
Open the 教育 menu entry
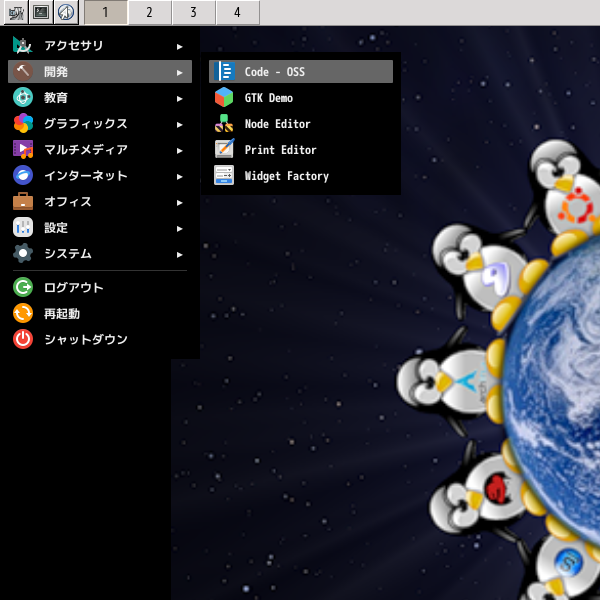click(x=100, y=98)
